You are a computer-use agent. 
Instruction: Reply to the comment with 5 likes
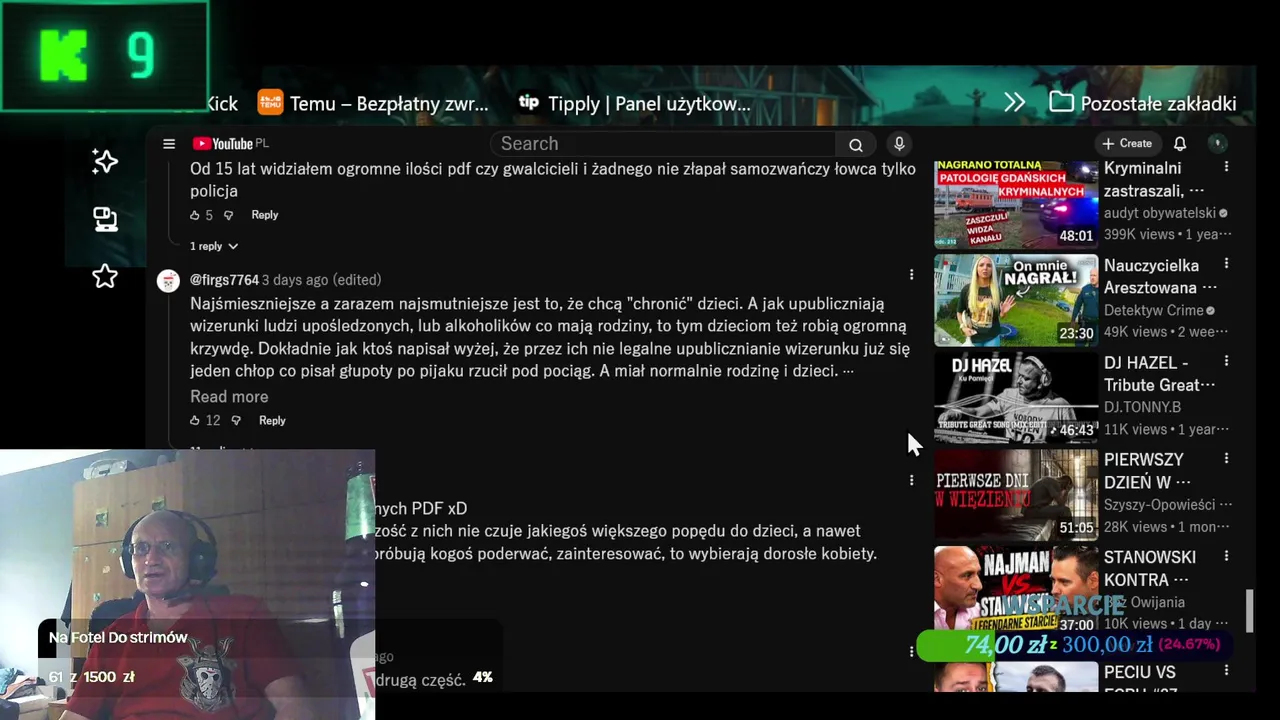[x=265, y=215]
